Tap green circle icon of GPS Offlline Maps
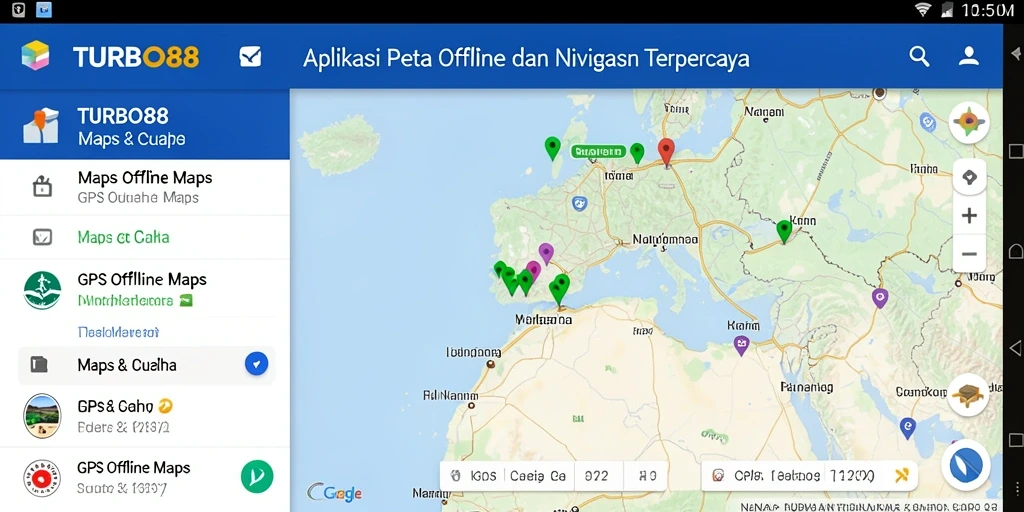The height and width of the screenshot is (512, 1024). tap(42, 290)
